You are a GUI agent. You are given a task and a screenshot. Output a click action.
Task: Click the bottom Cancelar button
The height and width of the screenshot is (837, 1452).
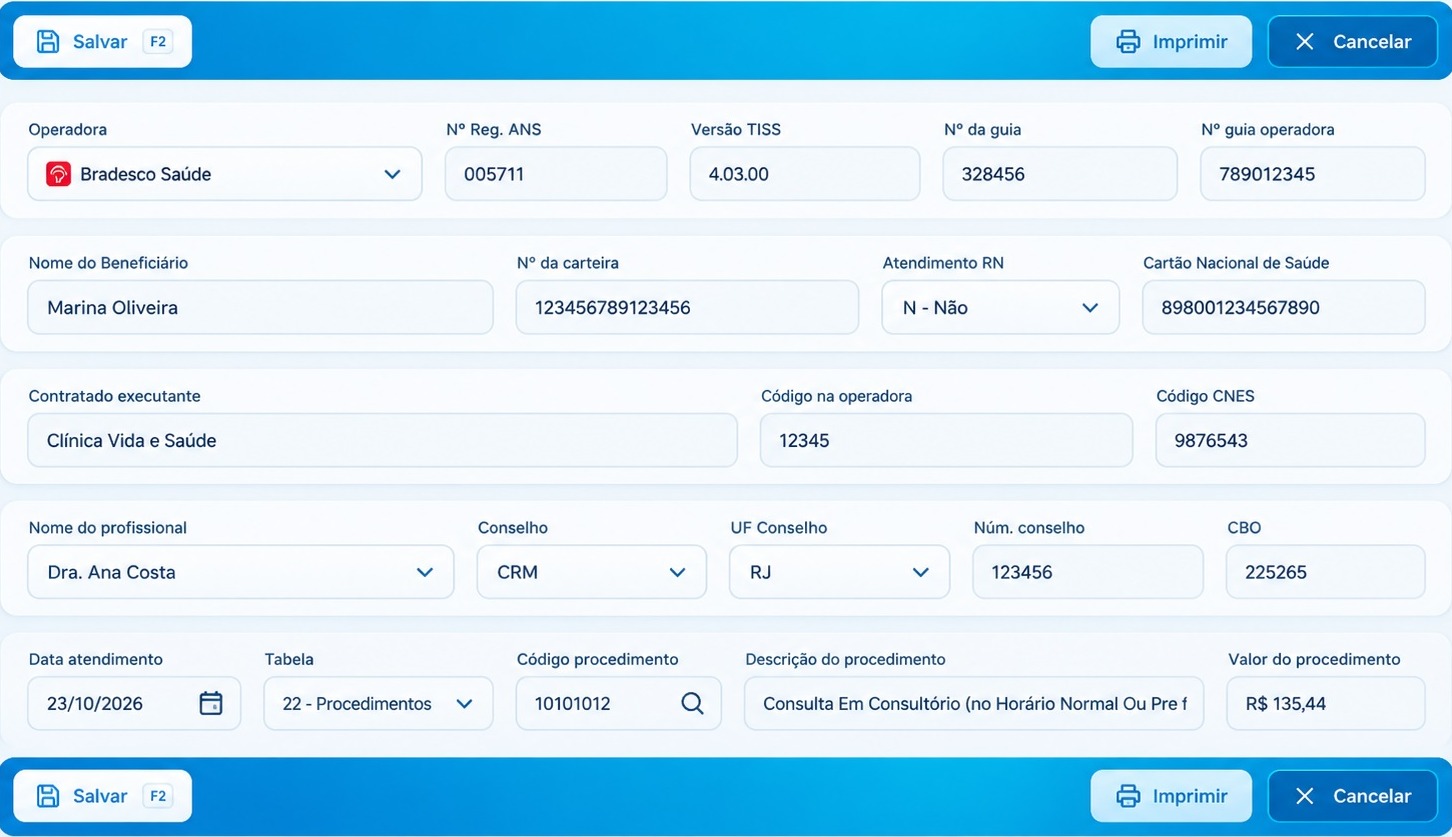[1353, 796]
